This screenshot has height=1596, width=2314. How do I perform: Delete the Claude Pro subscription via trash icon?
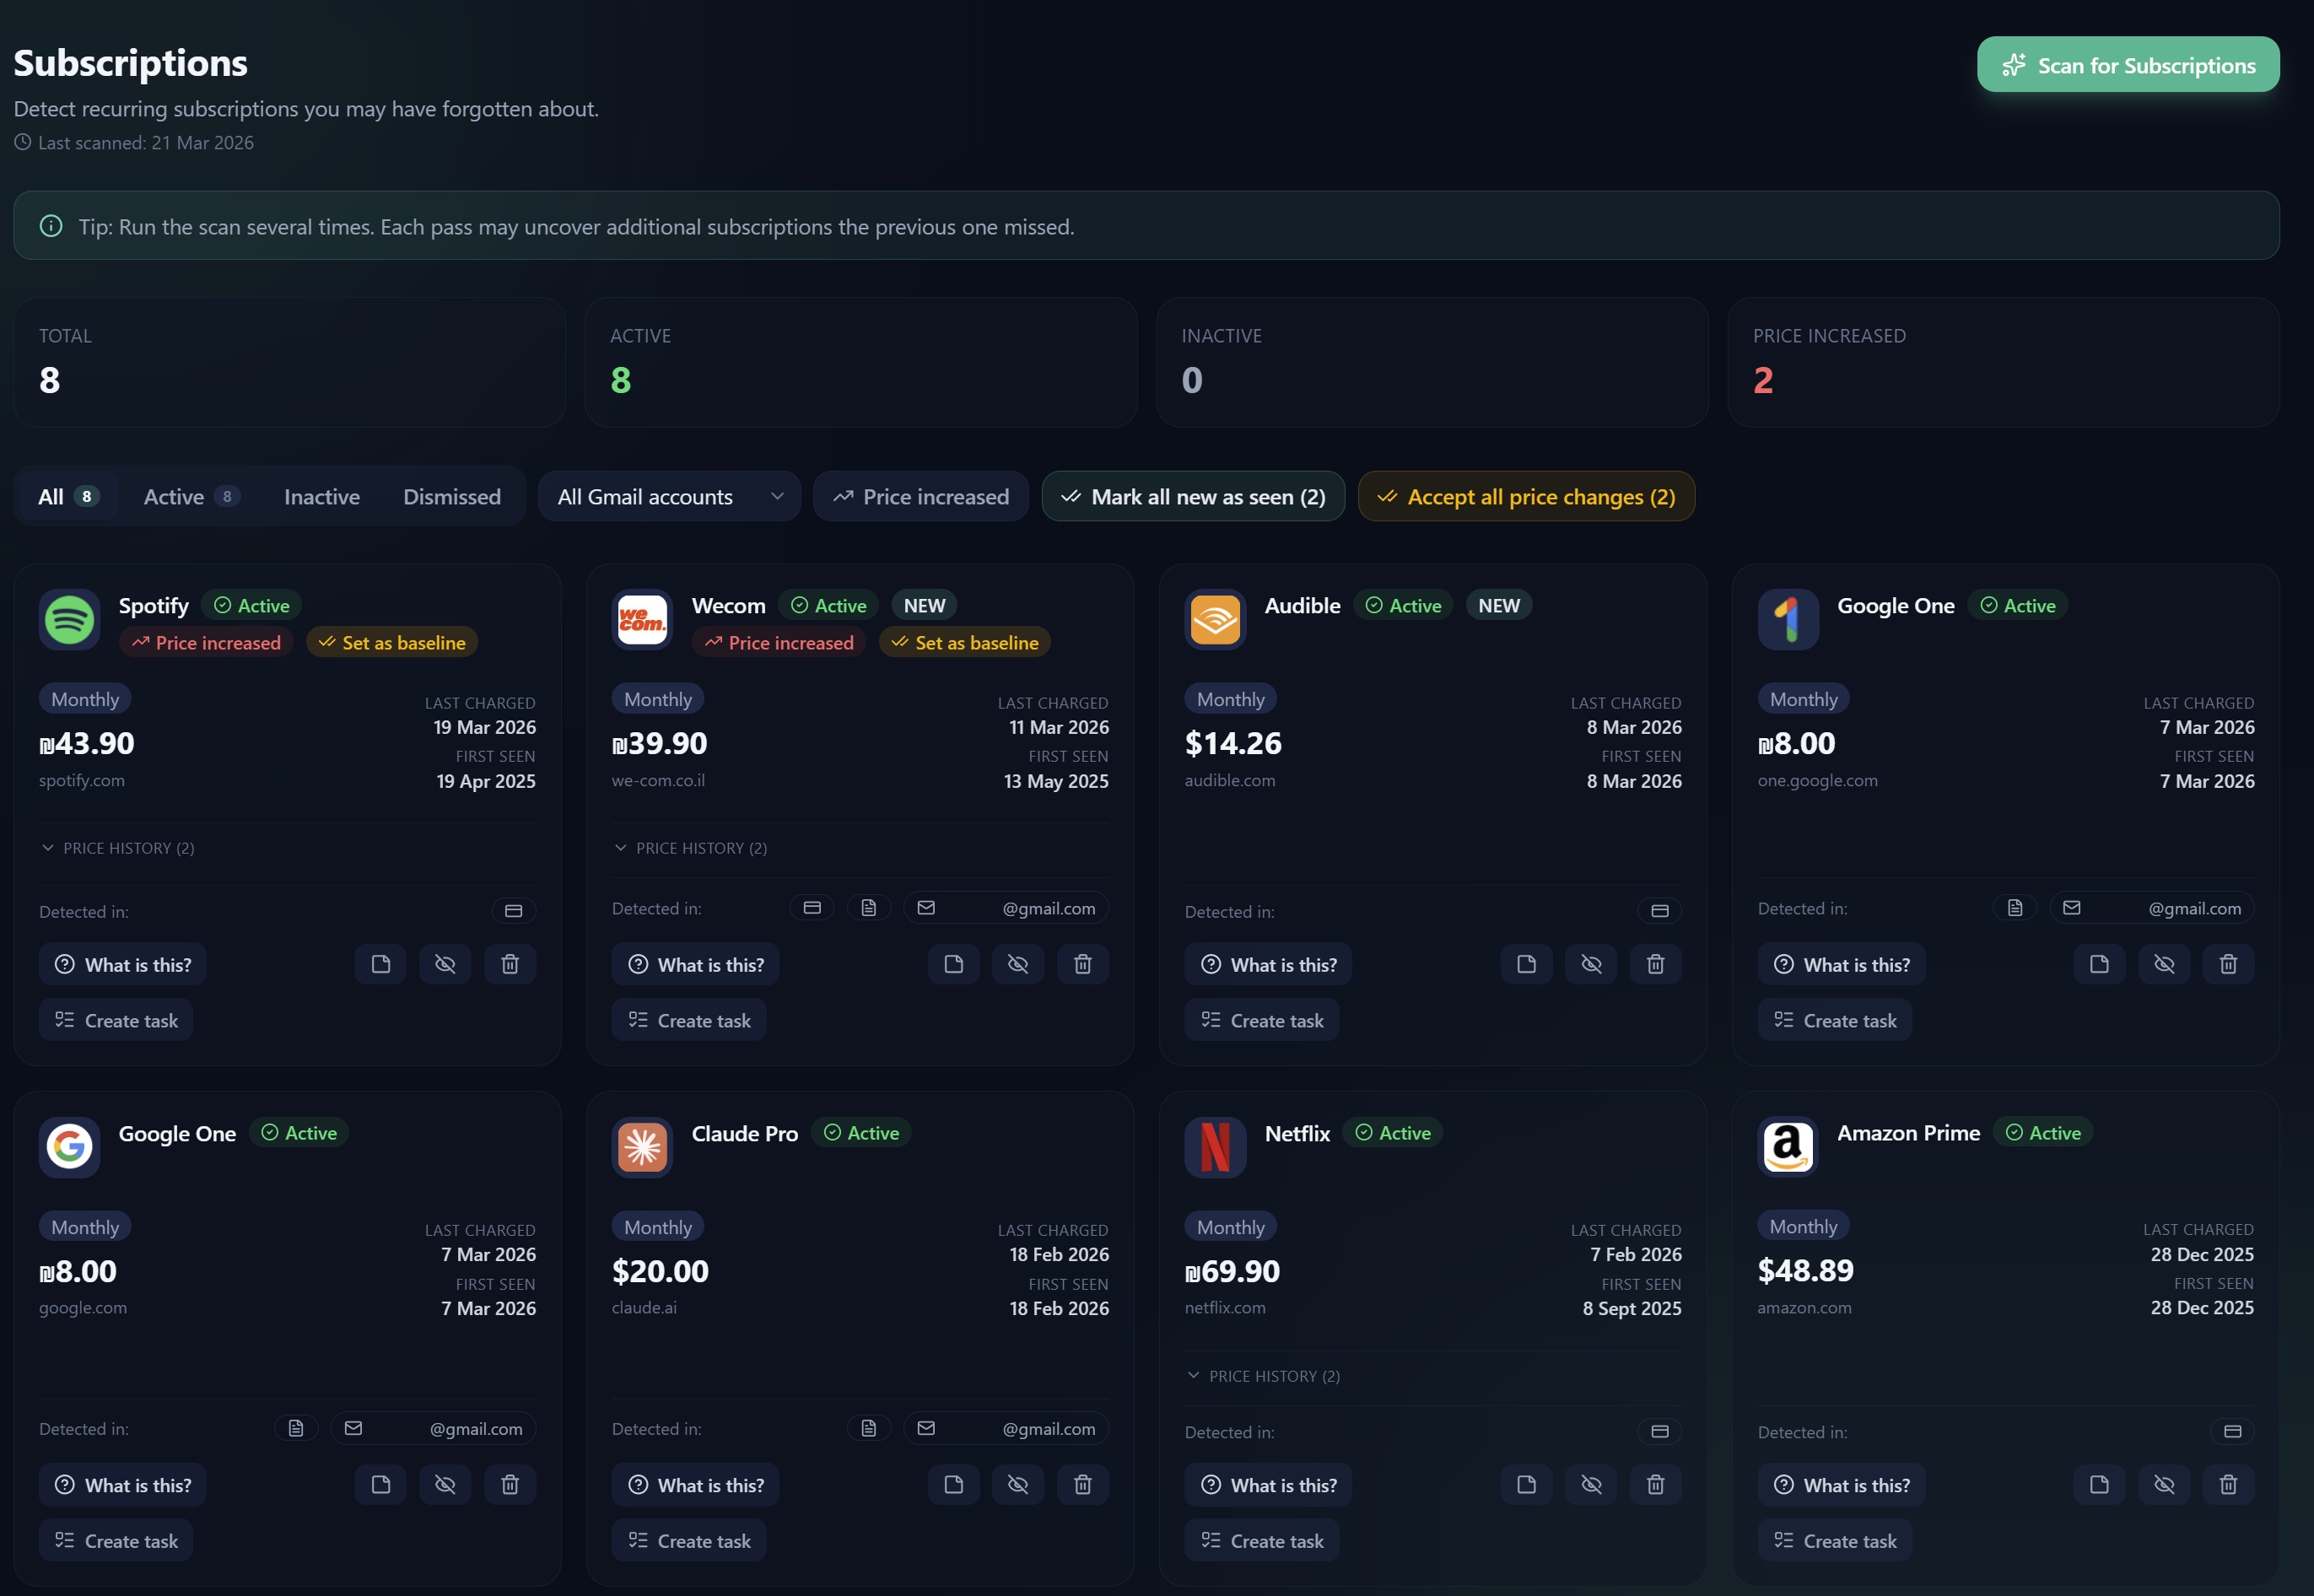(1083, 1485)
